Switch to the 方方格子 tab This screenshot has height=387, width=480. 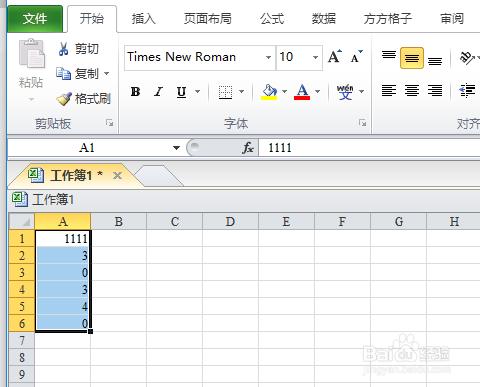coord(388,19)
